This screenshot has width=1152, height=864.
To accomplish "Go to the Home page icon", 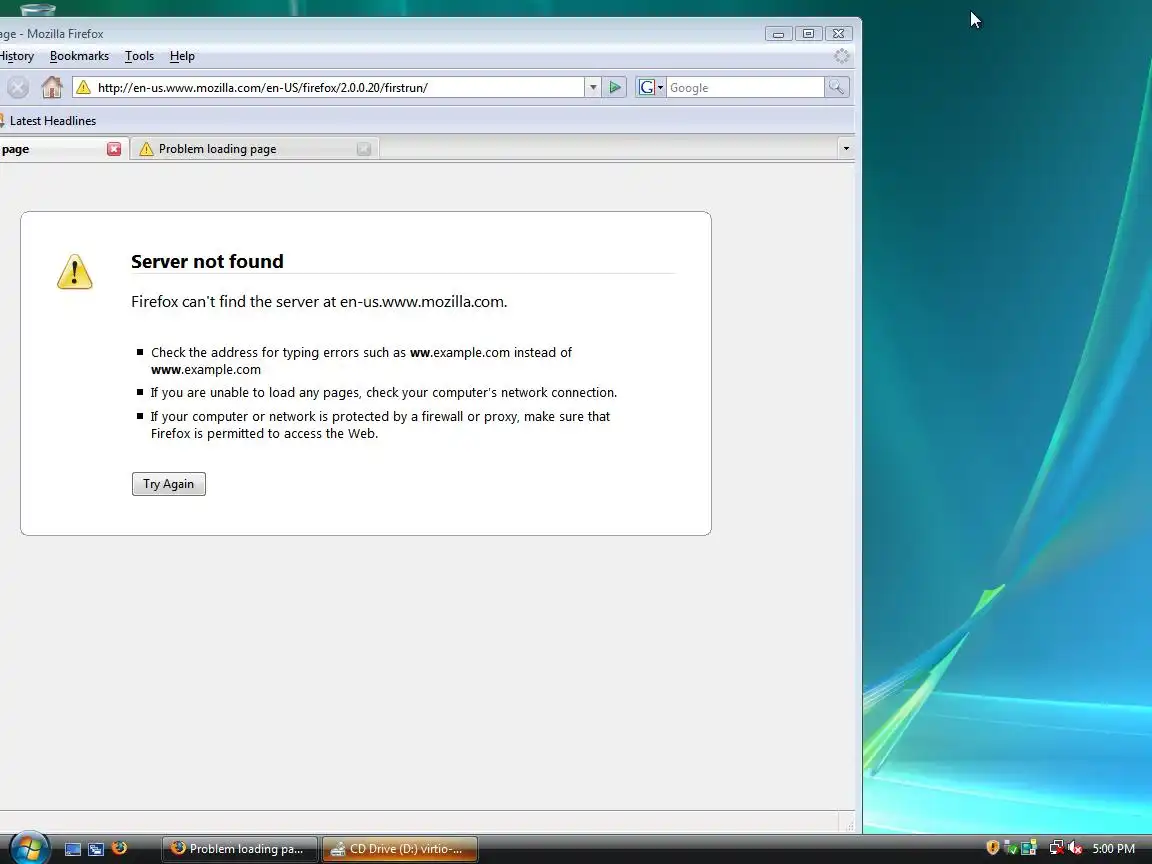I will coord(51,87).
